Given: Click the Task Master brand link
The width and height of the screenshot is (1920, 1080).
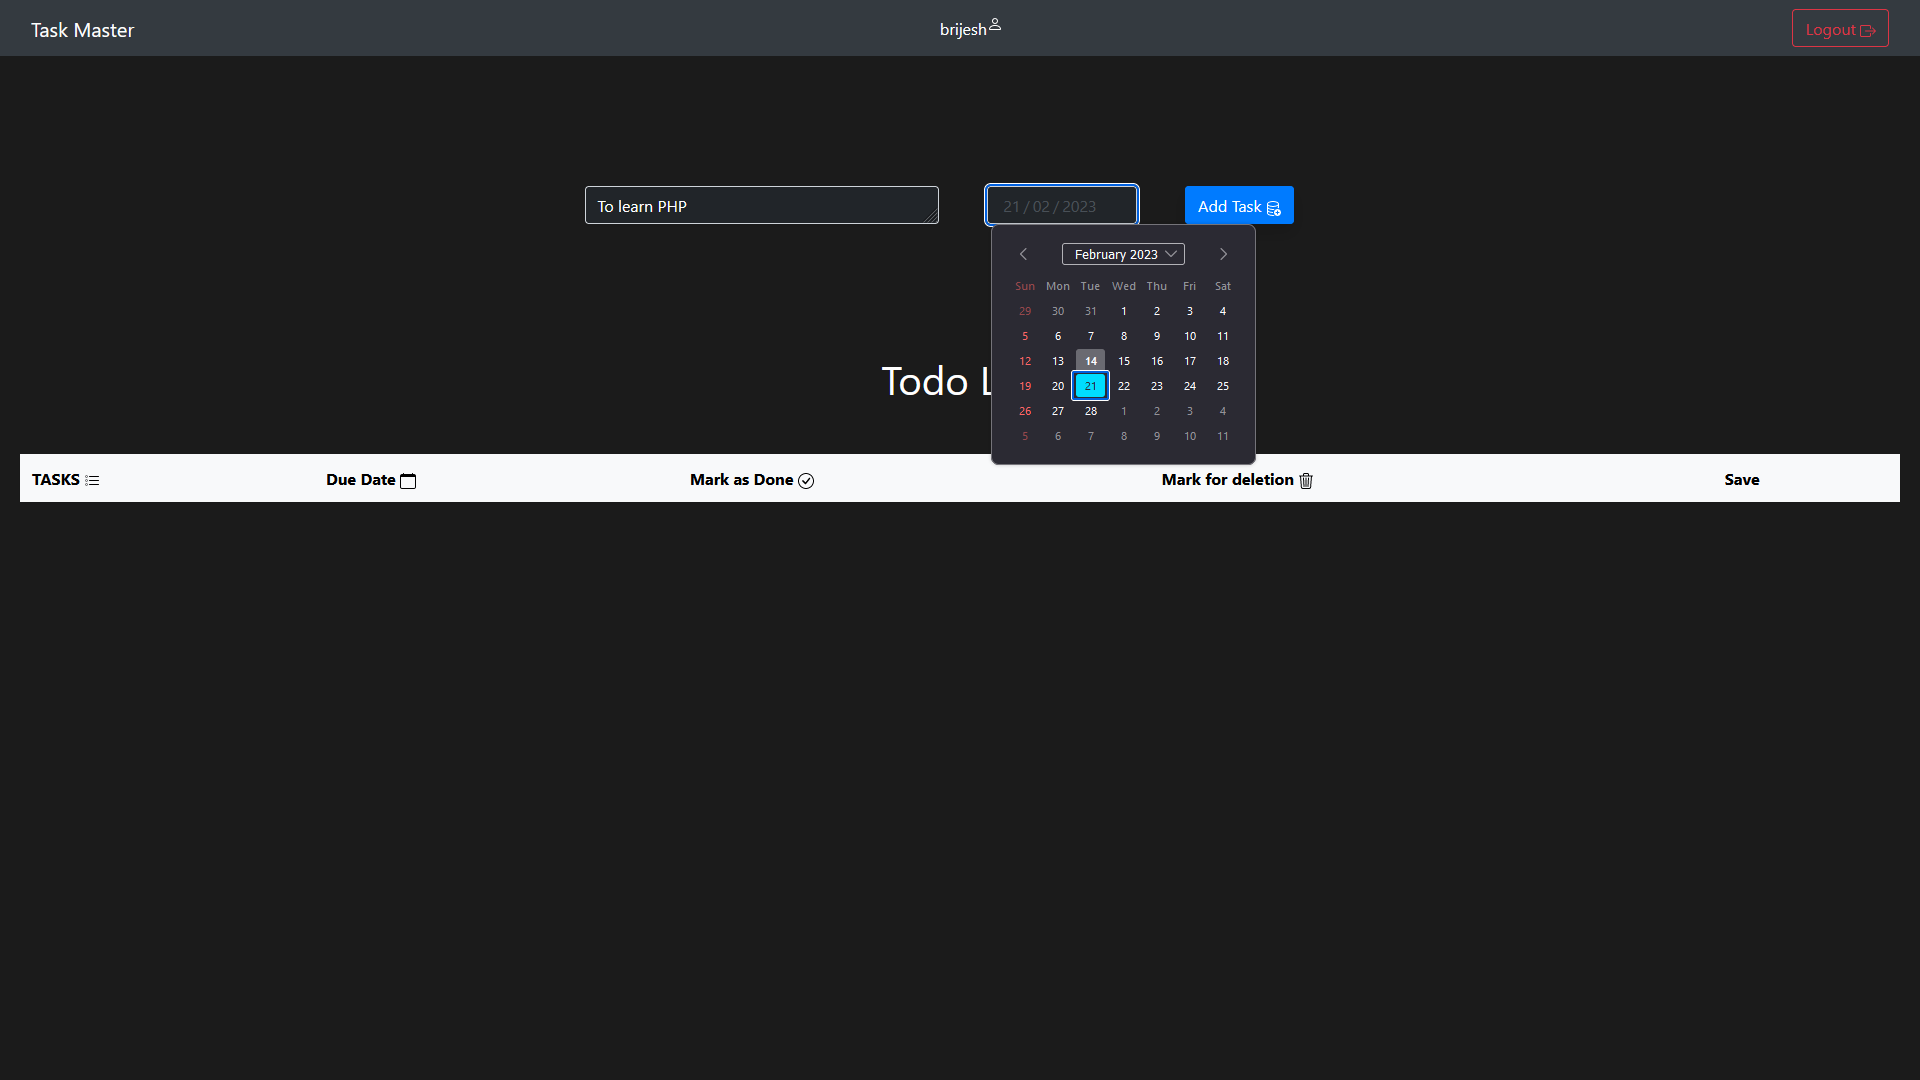Looking at the screenshot, I should [x=82, y=30].
